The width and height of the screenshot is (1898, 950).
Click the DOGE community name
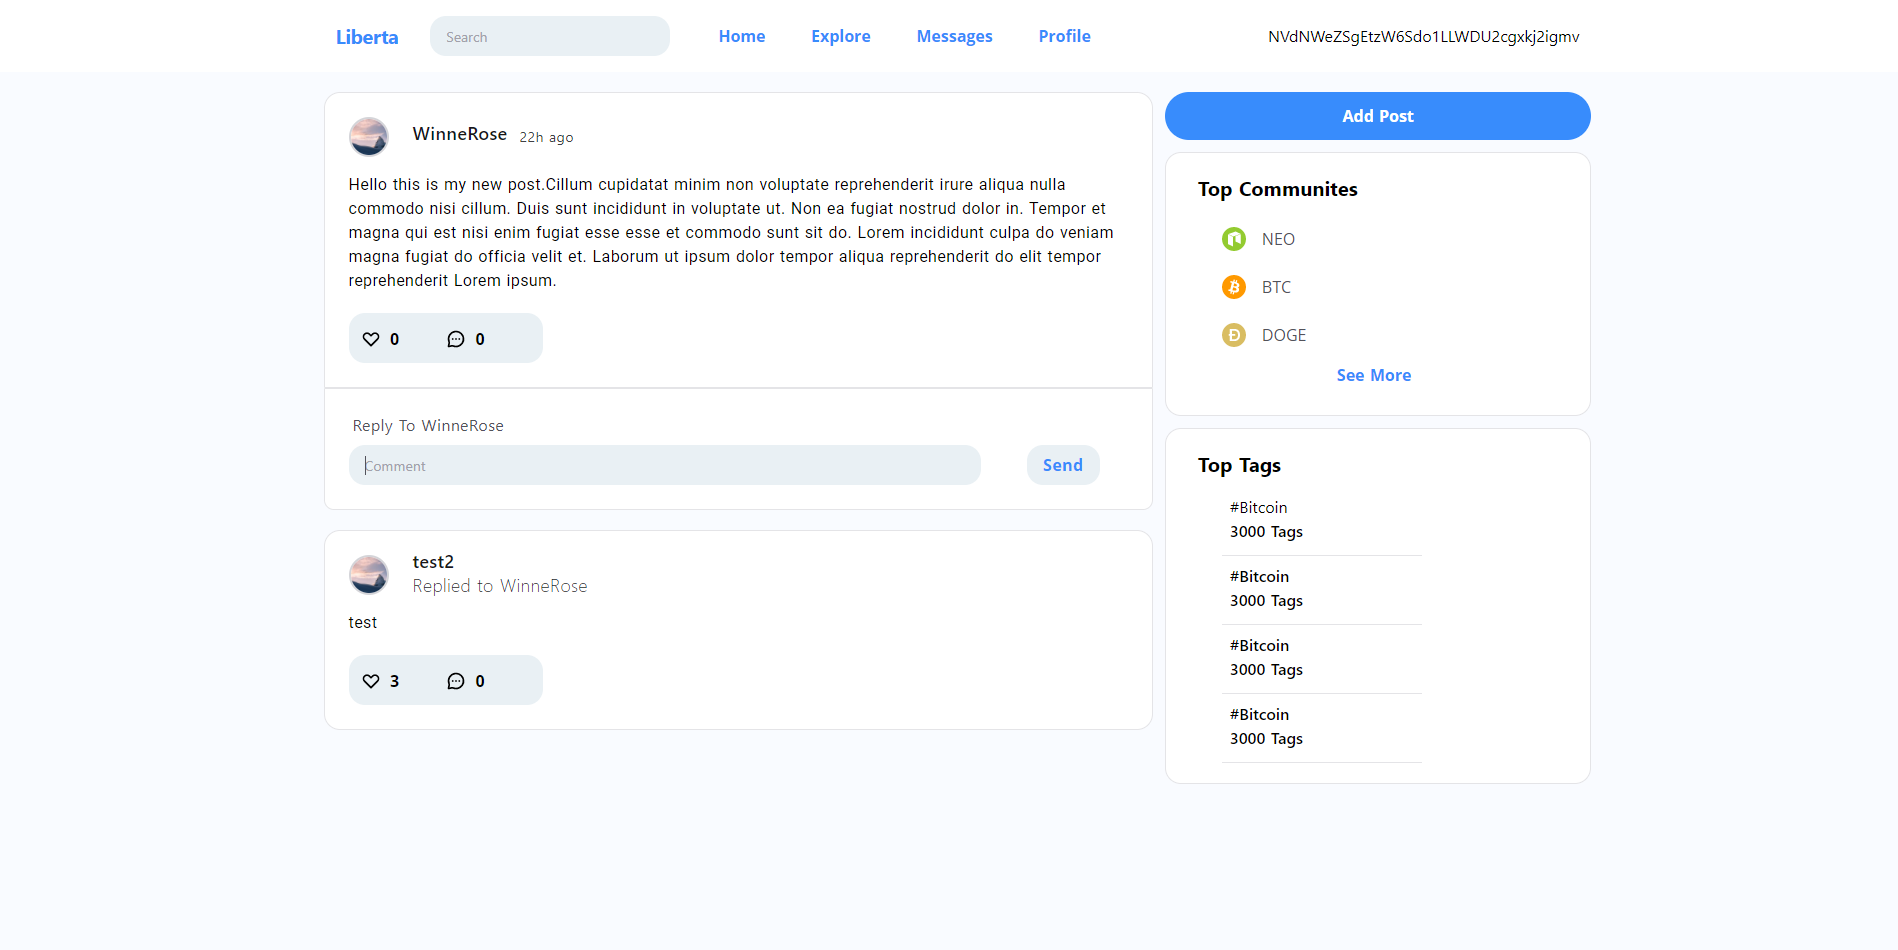pyautogui.click(x=1284, y=335)
